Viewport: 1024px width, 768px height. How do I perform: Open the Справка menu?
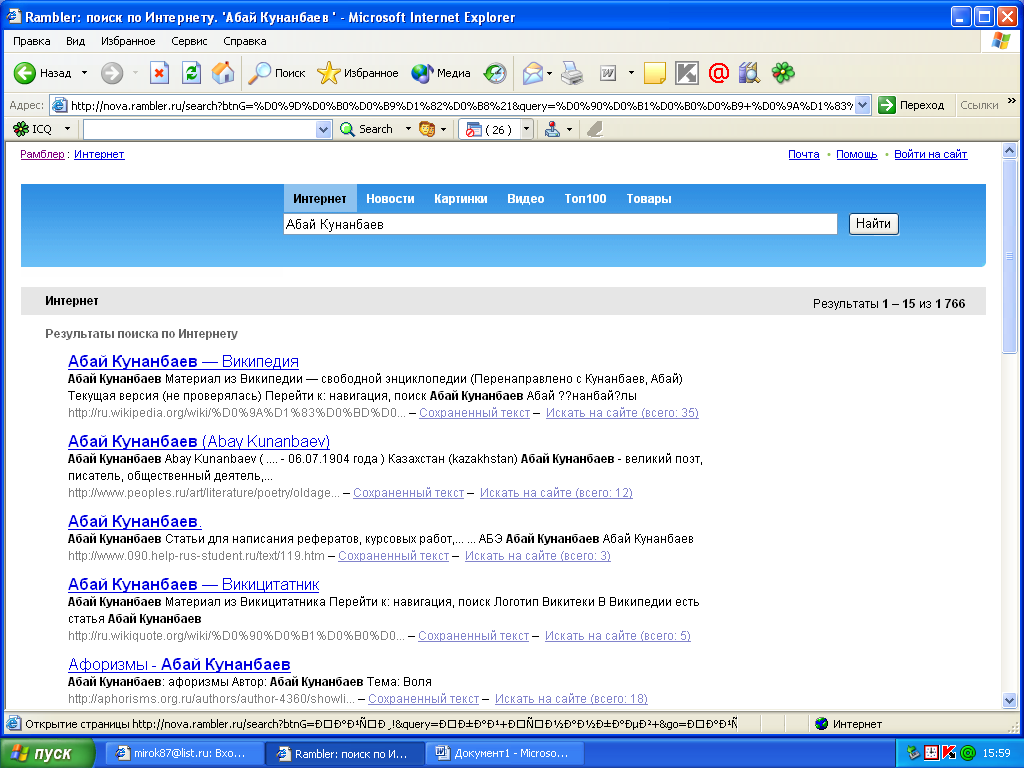[245, 41]
